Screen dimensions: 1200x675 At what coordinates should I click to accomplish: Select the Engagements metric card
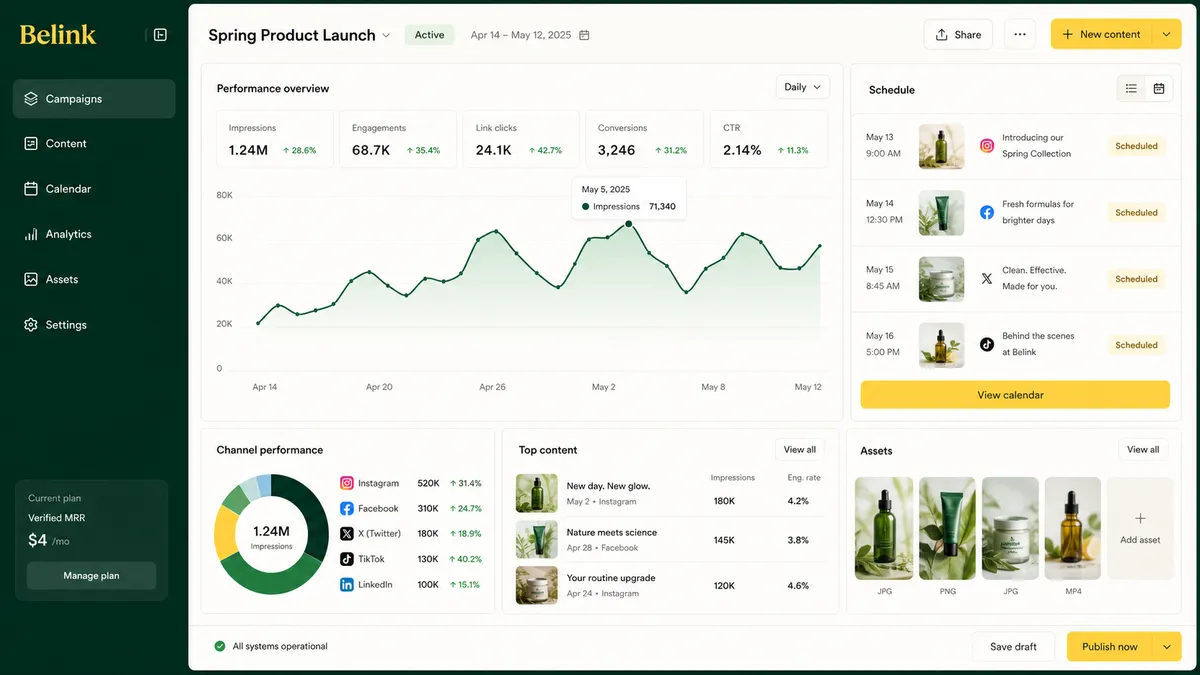[398, 139]
